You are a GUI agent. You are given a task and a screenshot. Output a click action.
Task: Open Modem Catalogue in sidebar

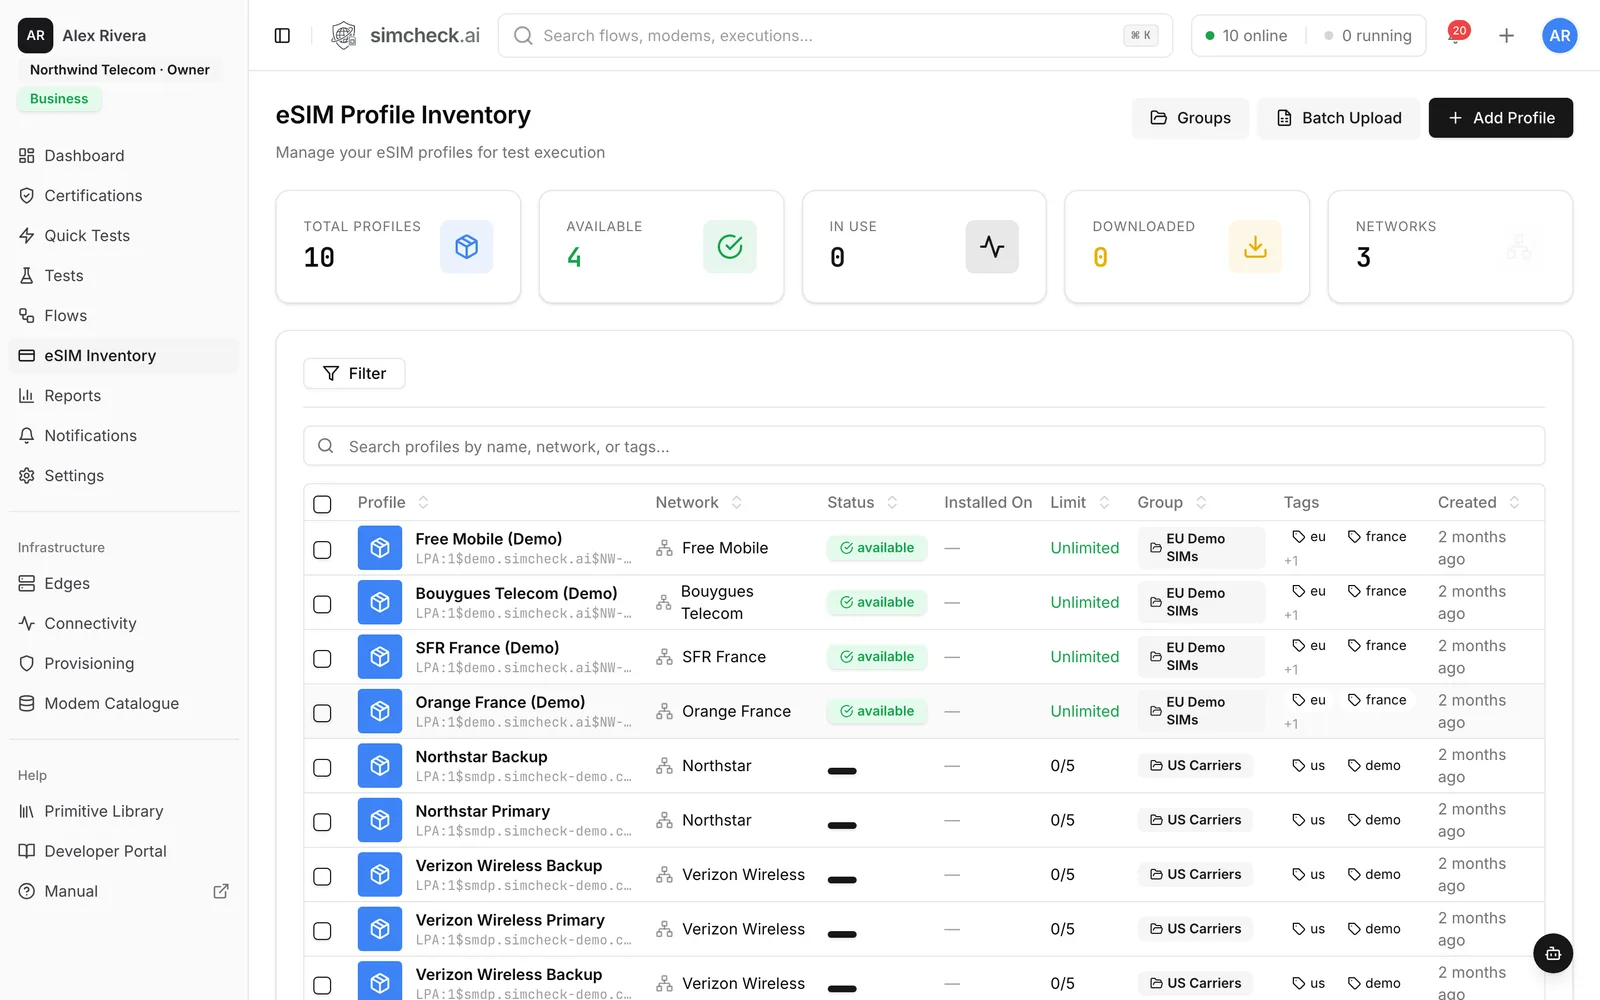tap(124, 704)
